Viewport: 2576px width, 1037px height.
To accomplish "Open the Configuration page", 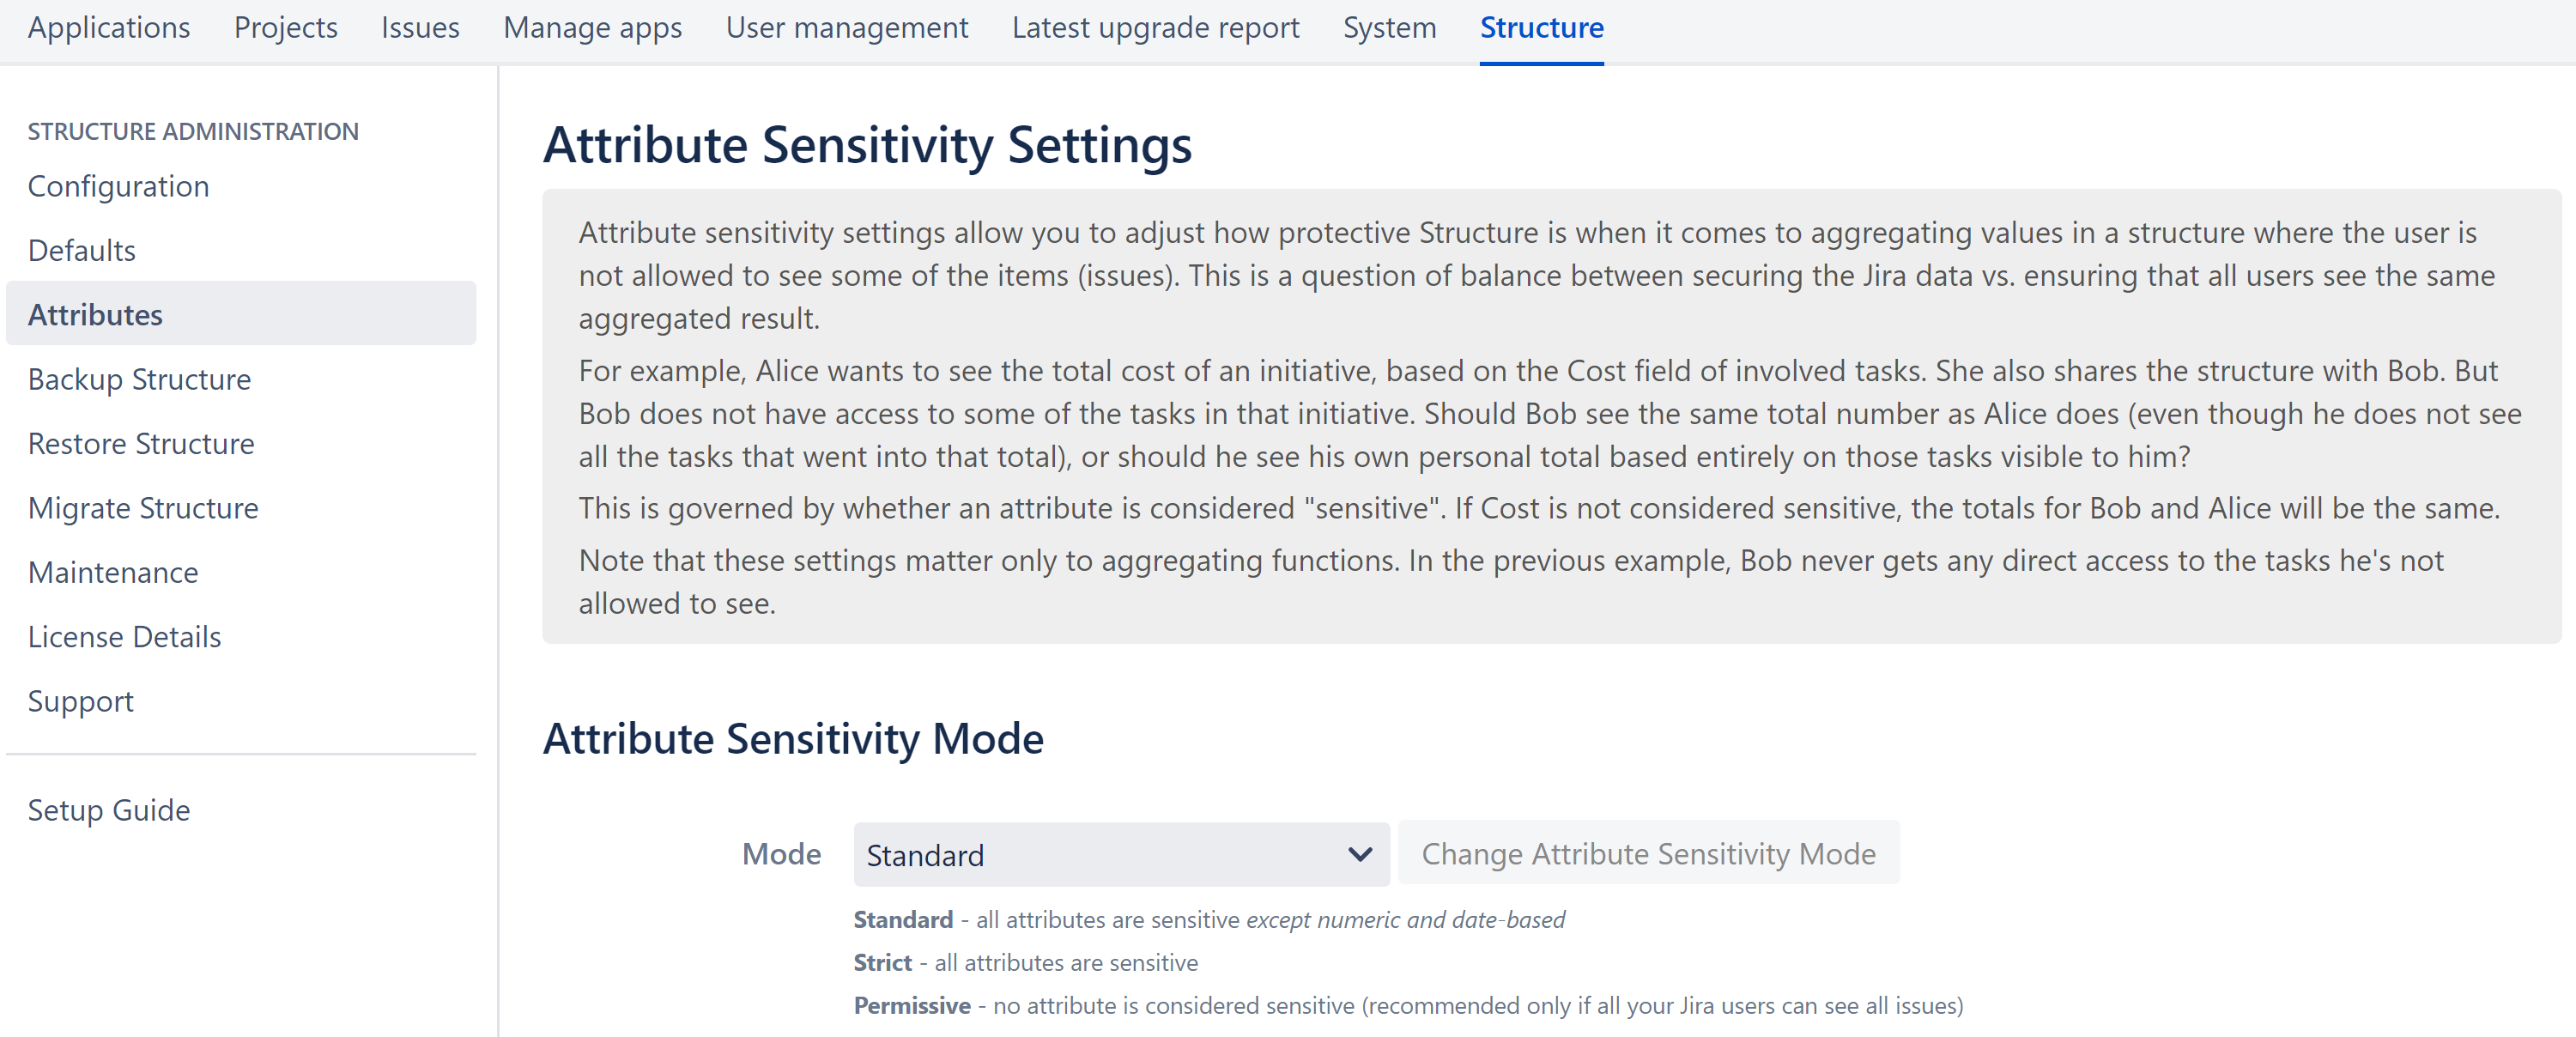I will click(118, 186).
